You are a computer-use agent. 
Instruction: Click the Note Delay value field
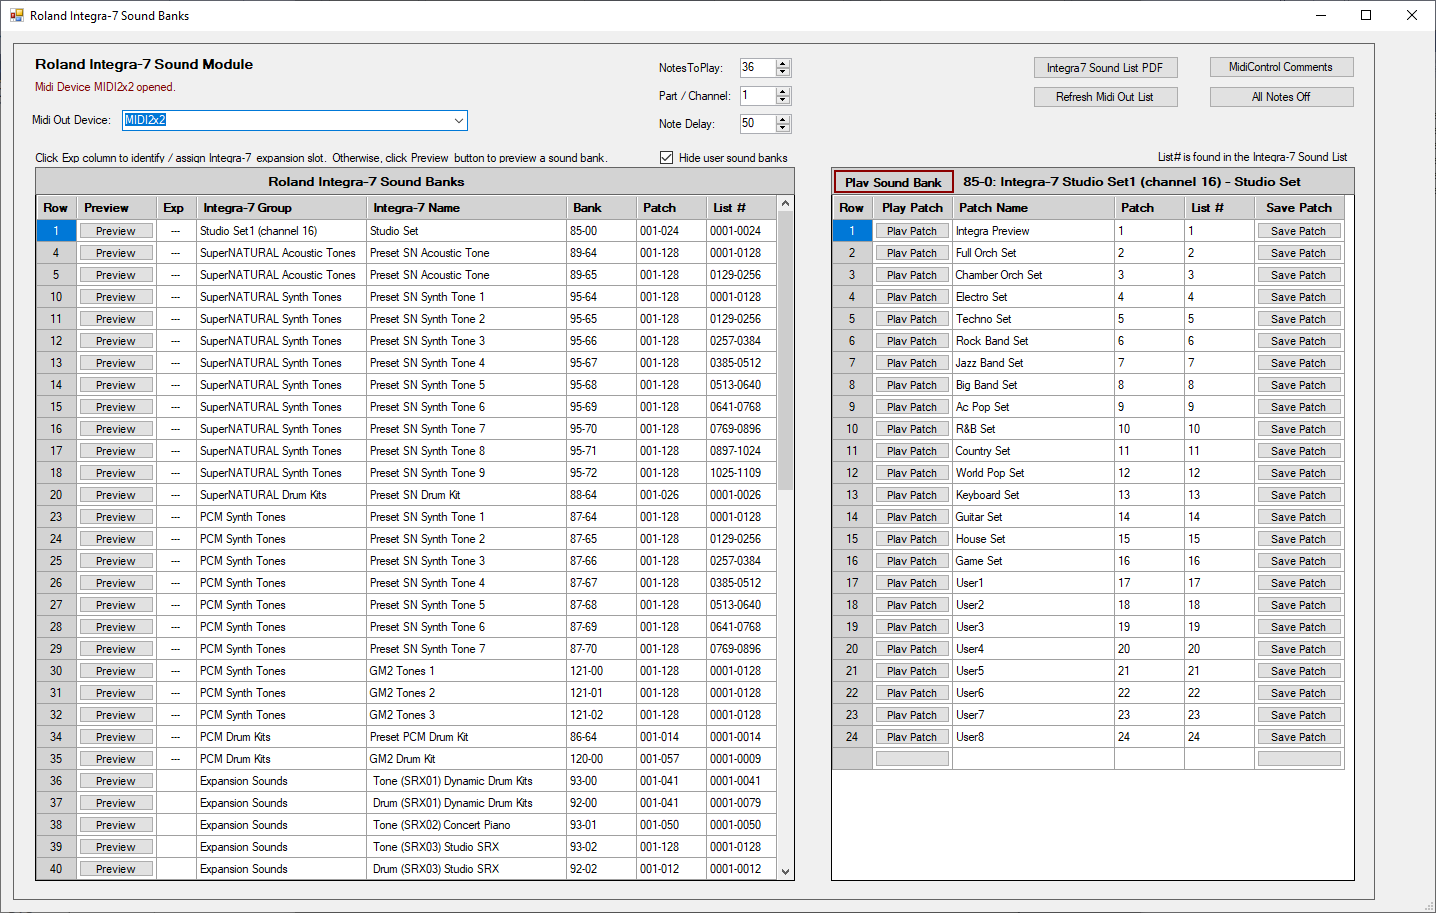758,124
